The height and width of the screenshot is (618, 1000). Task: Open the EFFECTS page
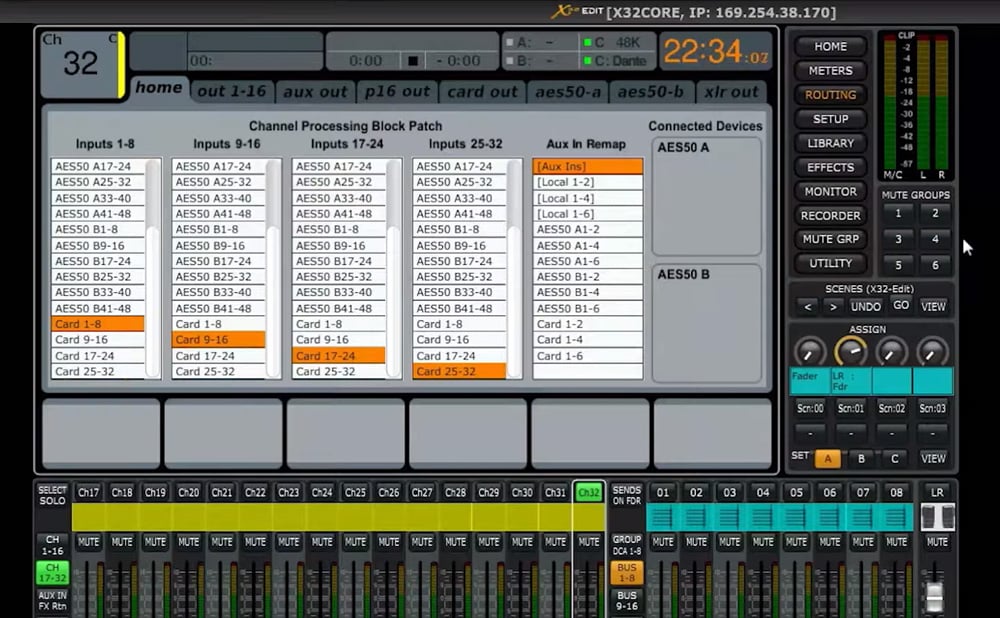click(x=830, y=167)
